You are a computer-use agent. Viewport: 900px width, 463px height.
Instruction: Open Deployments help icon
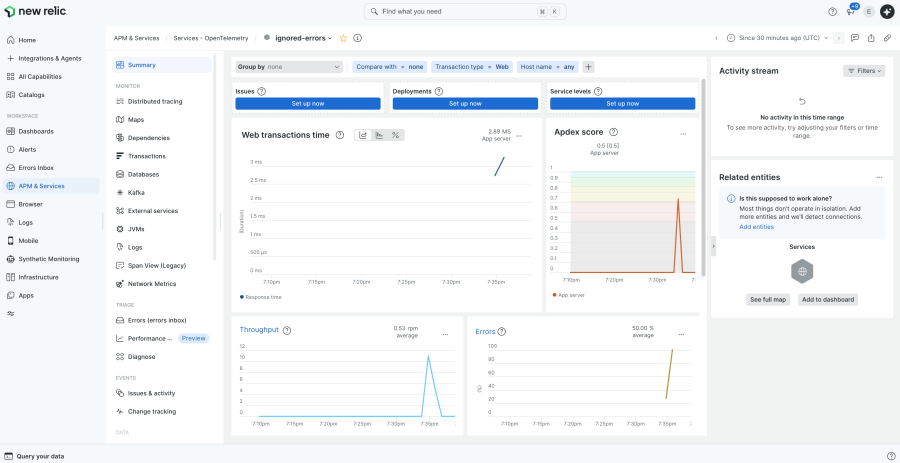439,91
